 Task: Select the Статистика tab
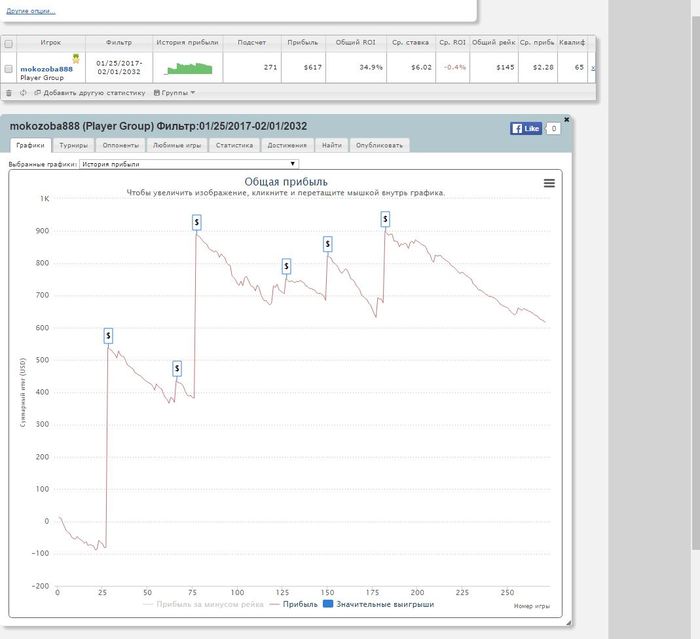click(234, 145)
